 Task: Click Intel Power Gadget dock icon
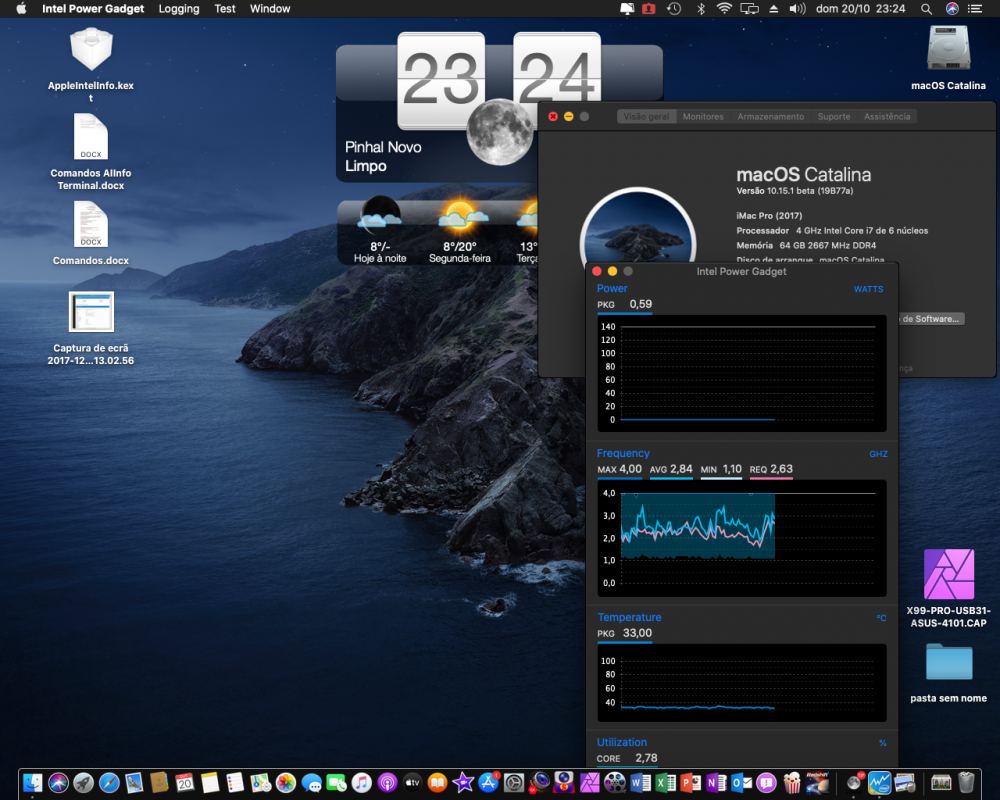(x=879, y=782)
